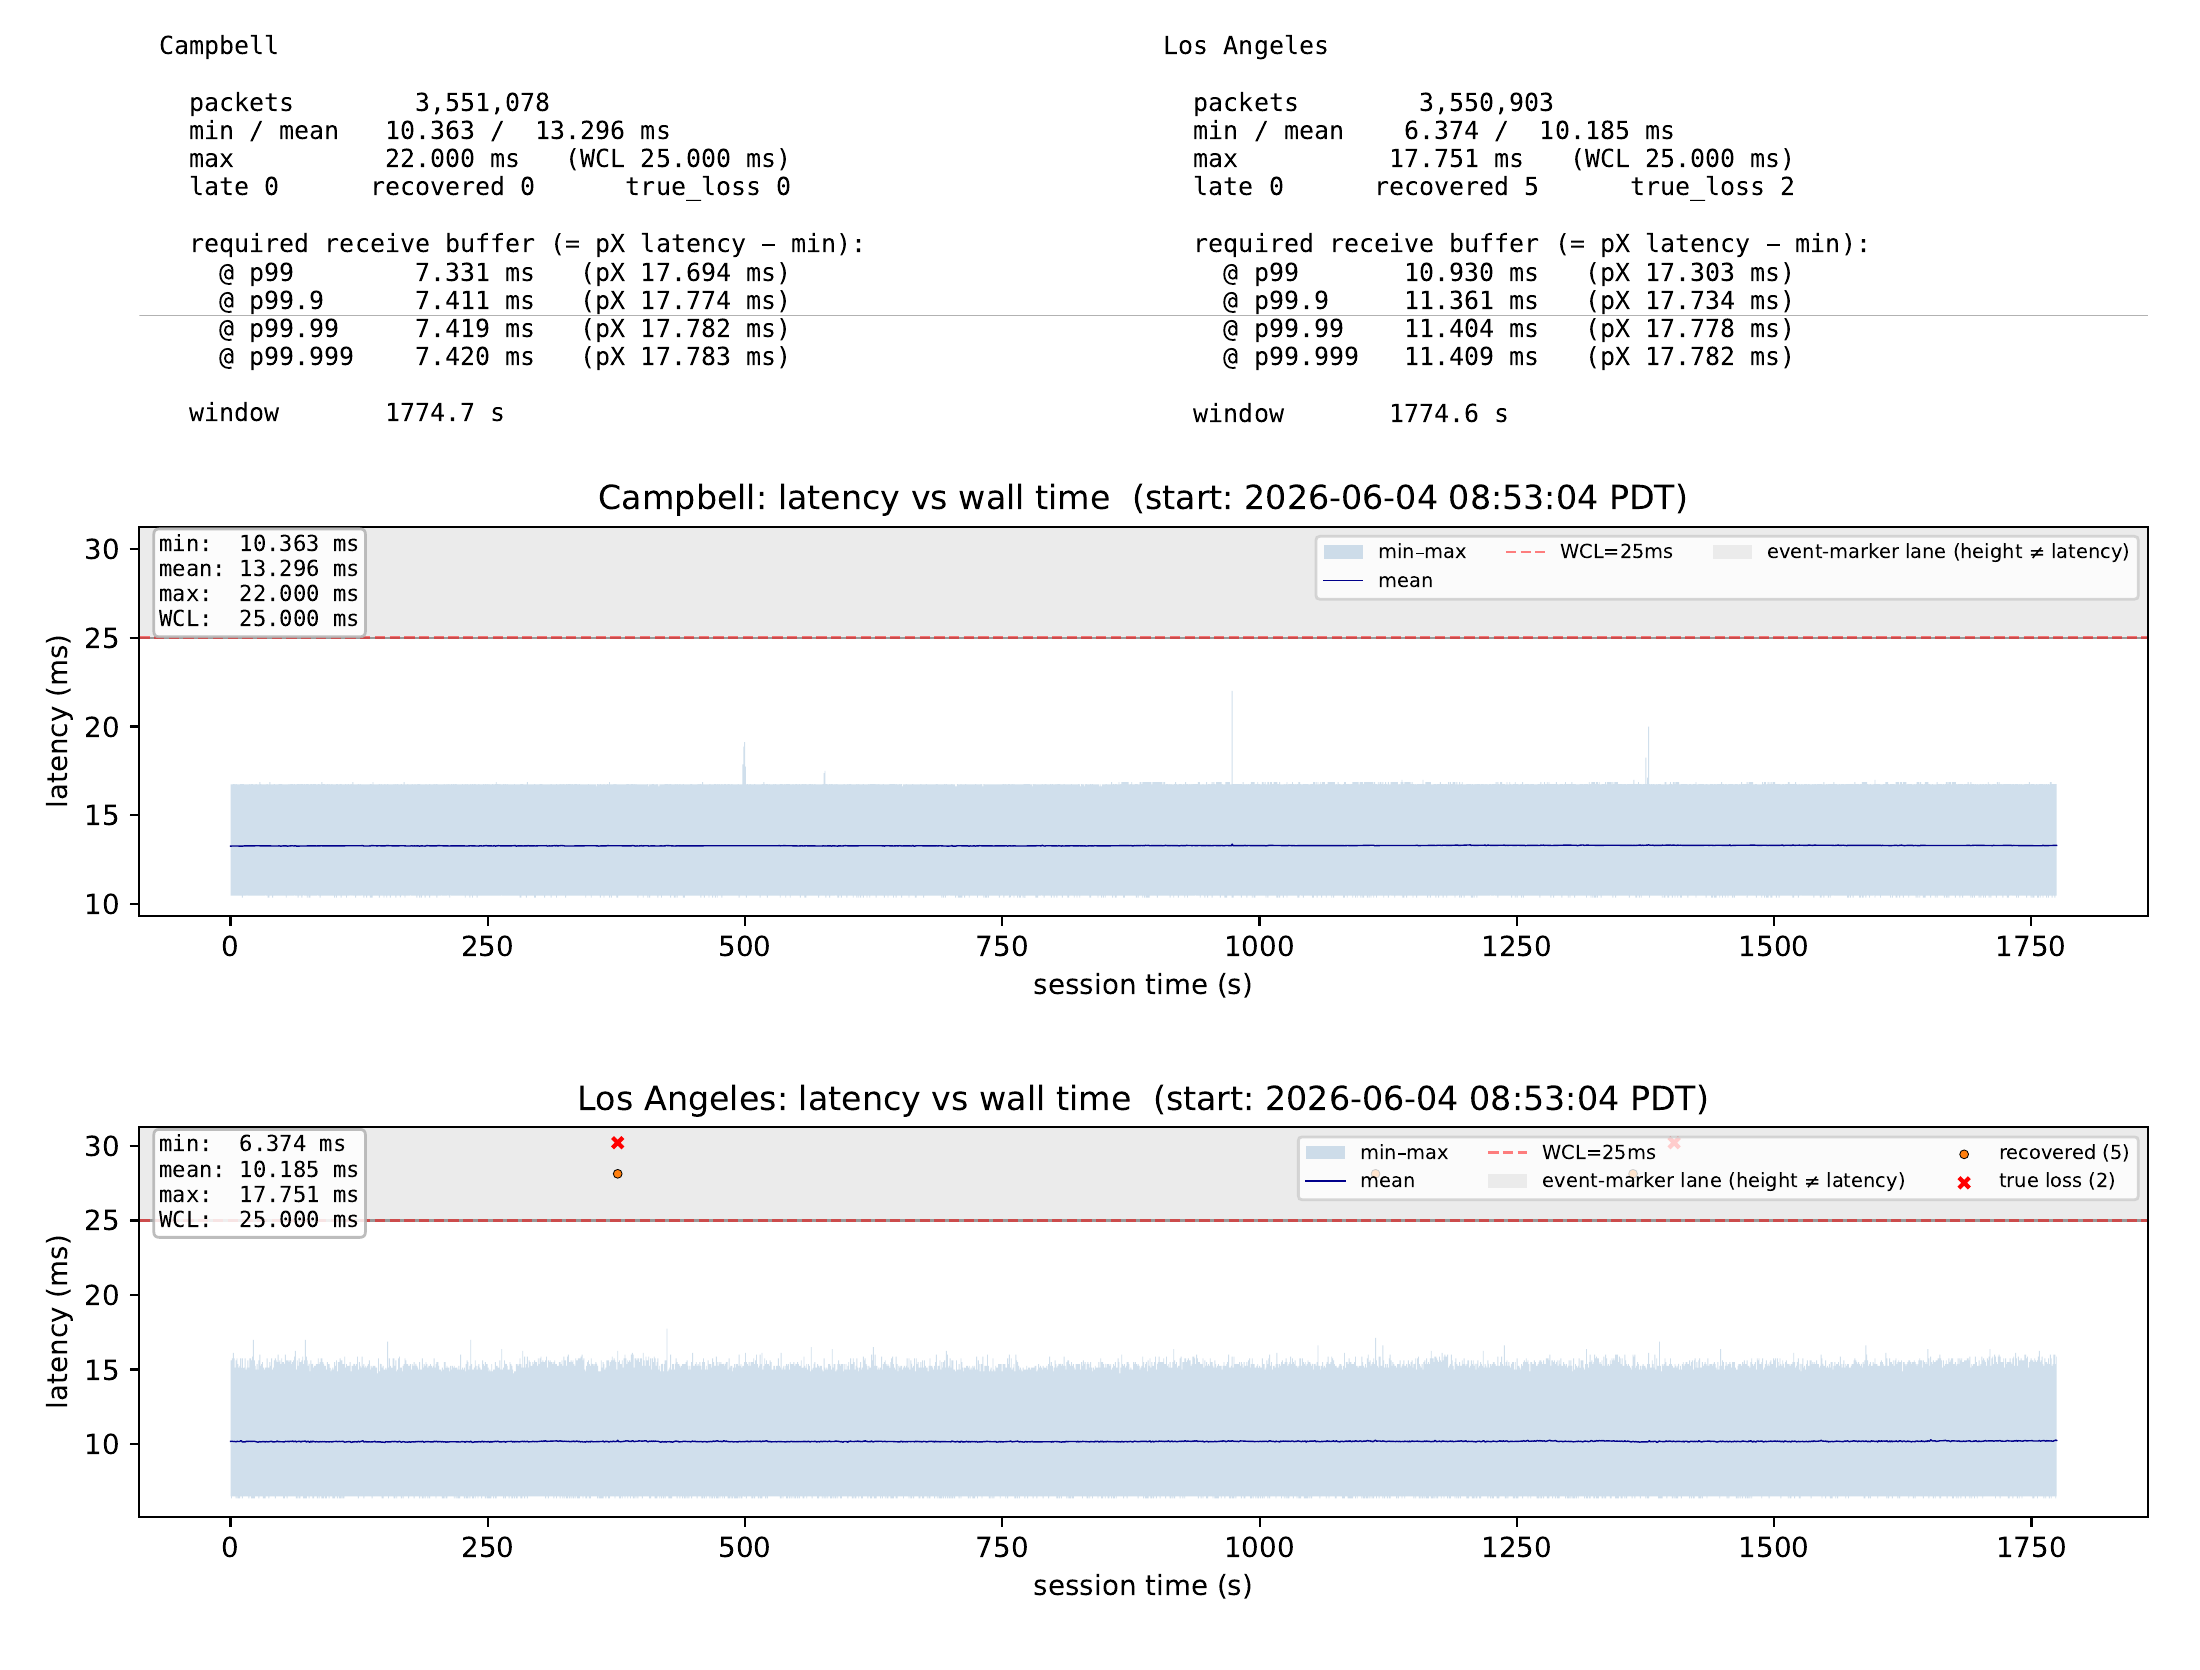Click 'session time (s)' label under Los Angeles plot
Image resolution: width=2200 pixels, height=1670 pixels.
[x=1143, y=1586]
